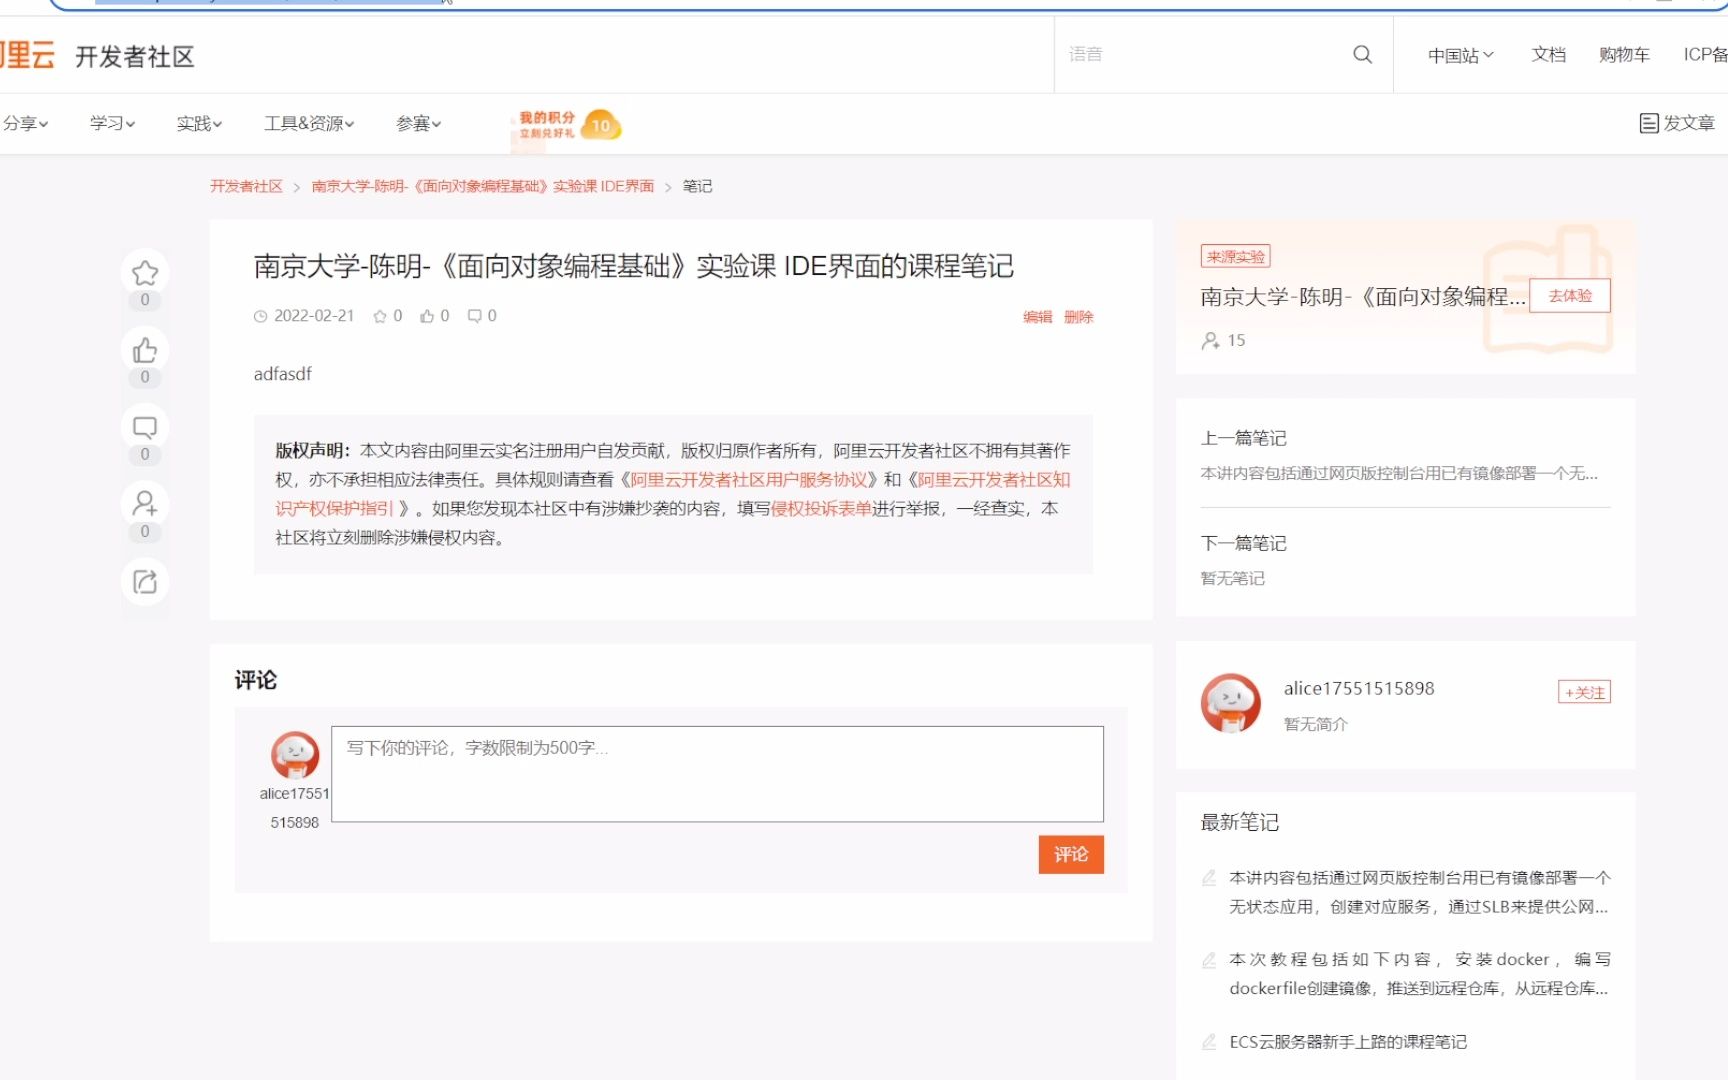
Task: Open the previous note under 上一篇笔记
Action: click(x=1399, y=474)
